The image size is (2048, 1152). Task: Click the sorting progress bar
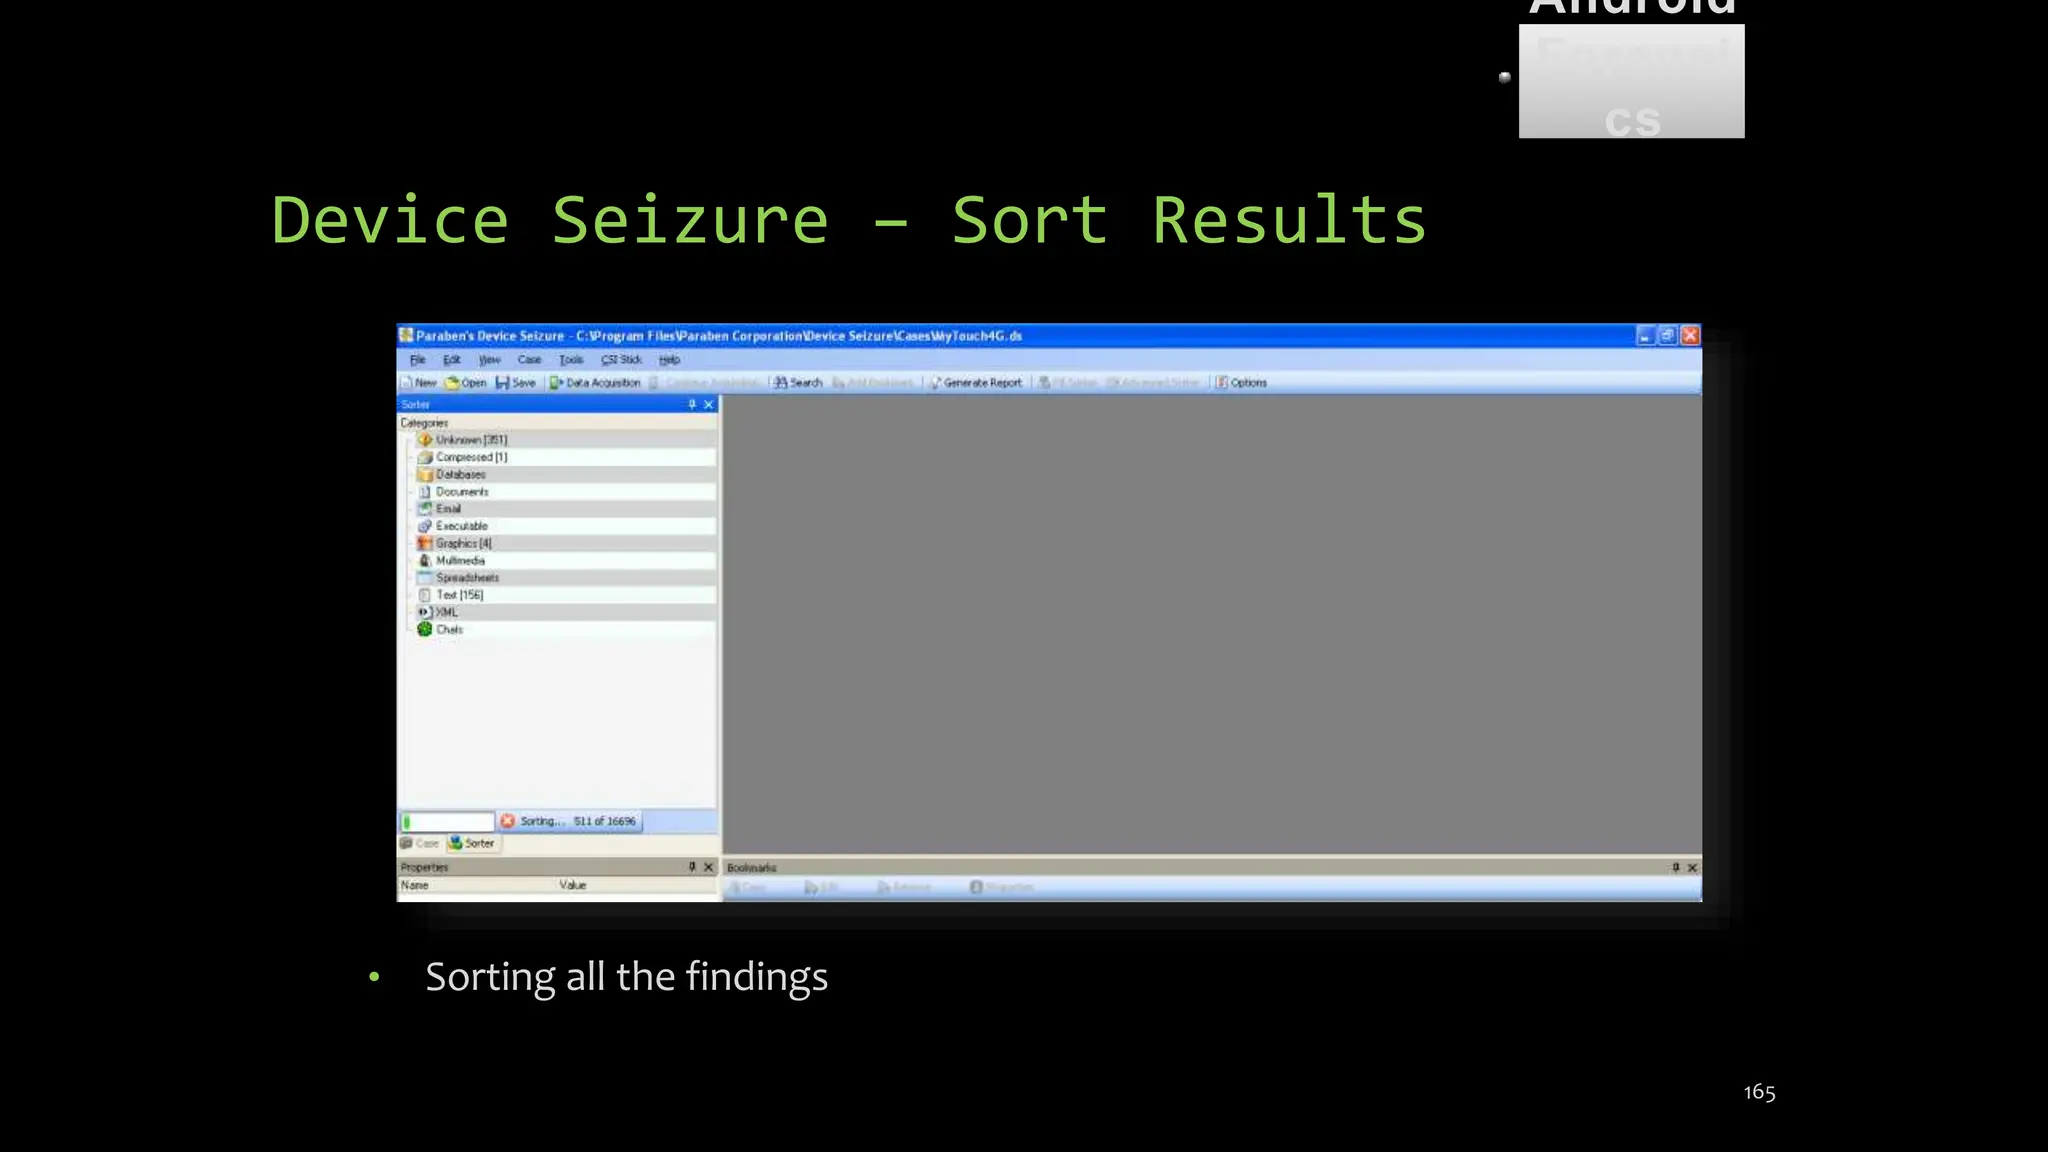(x=448, y=821)
